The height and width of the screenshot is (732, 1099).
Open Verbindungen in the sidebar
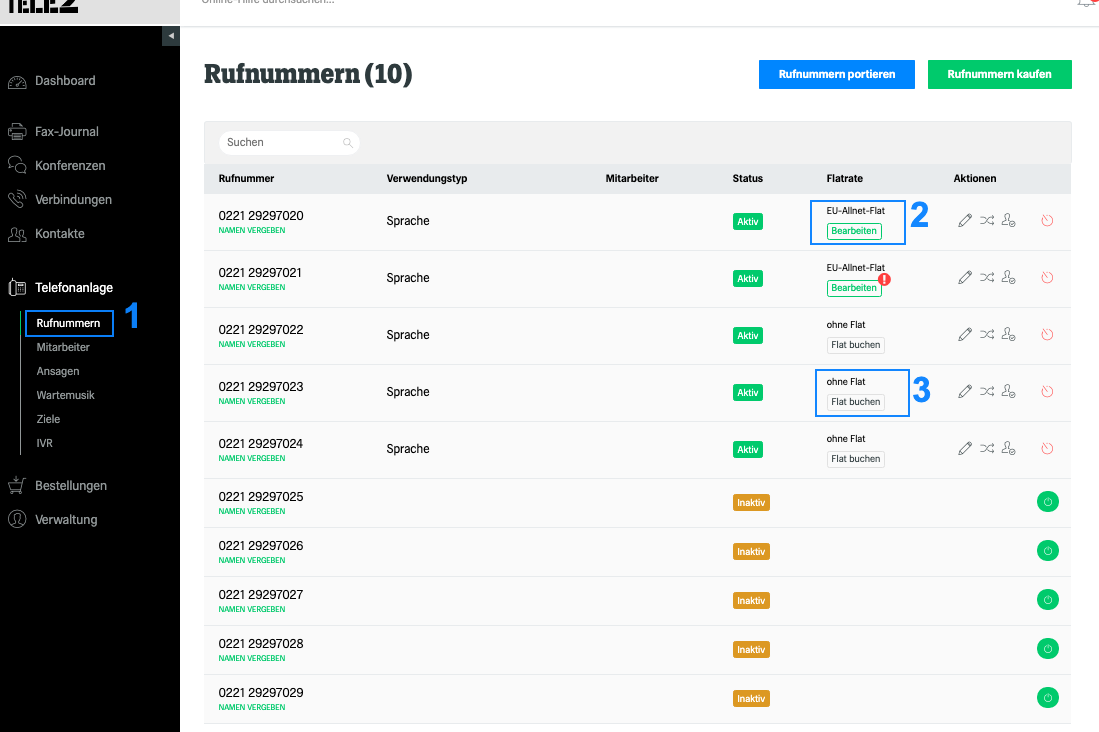point(74,199)
